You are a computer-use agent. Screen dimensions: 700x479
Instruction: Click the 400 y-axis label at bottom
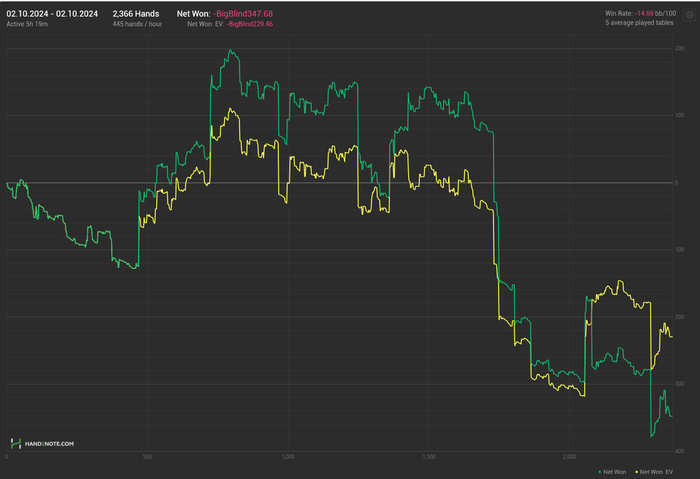679,451
